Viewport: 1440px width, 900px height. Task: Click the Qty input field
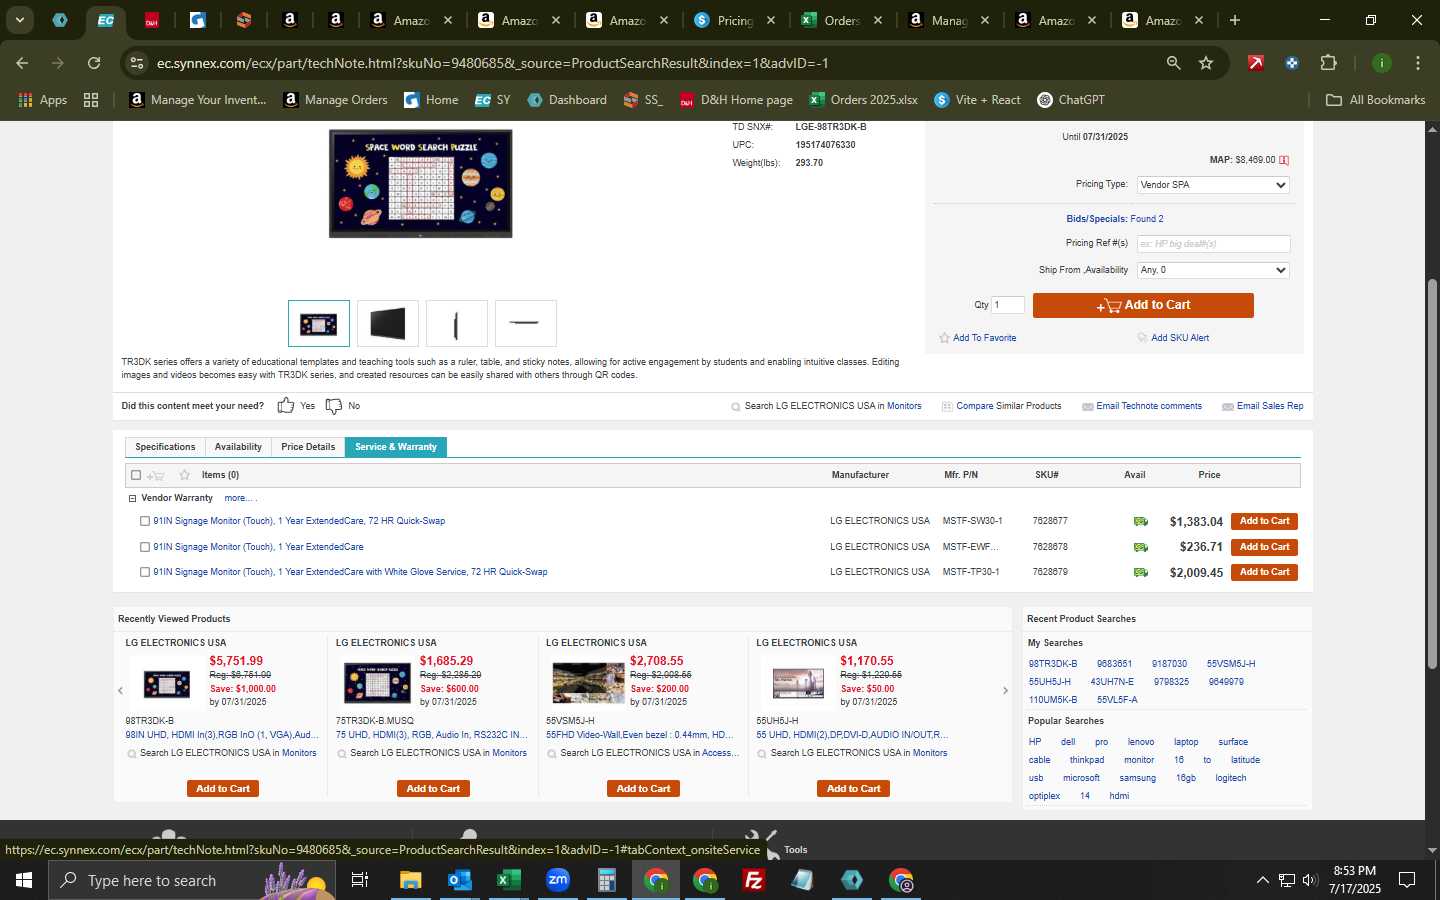pyautogui.click(x=1008, y=305)
